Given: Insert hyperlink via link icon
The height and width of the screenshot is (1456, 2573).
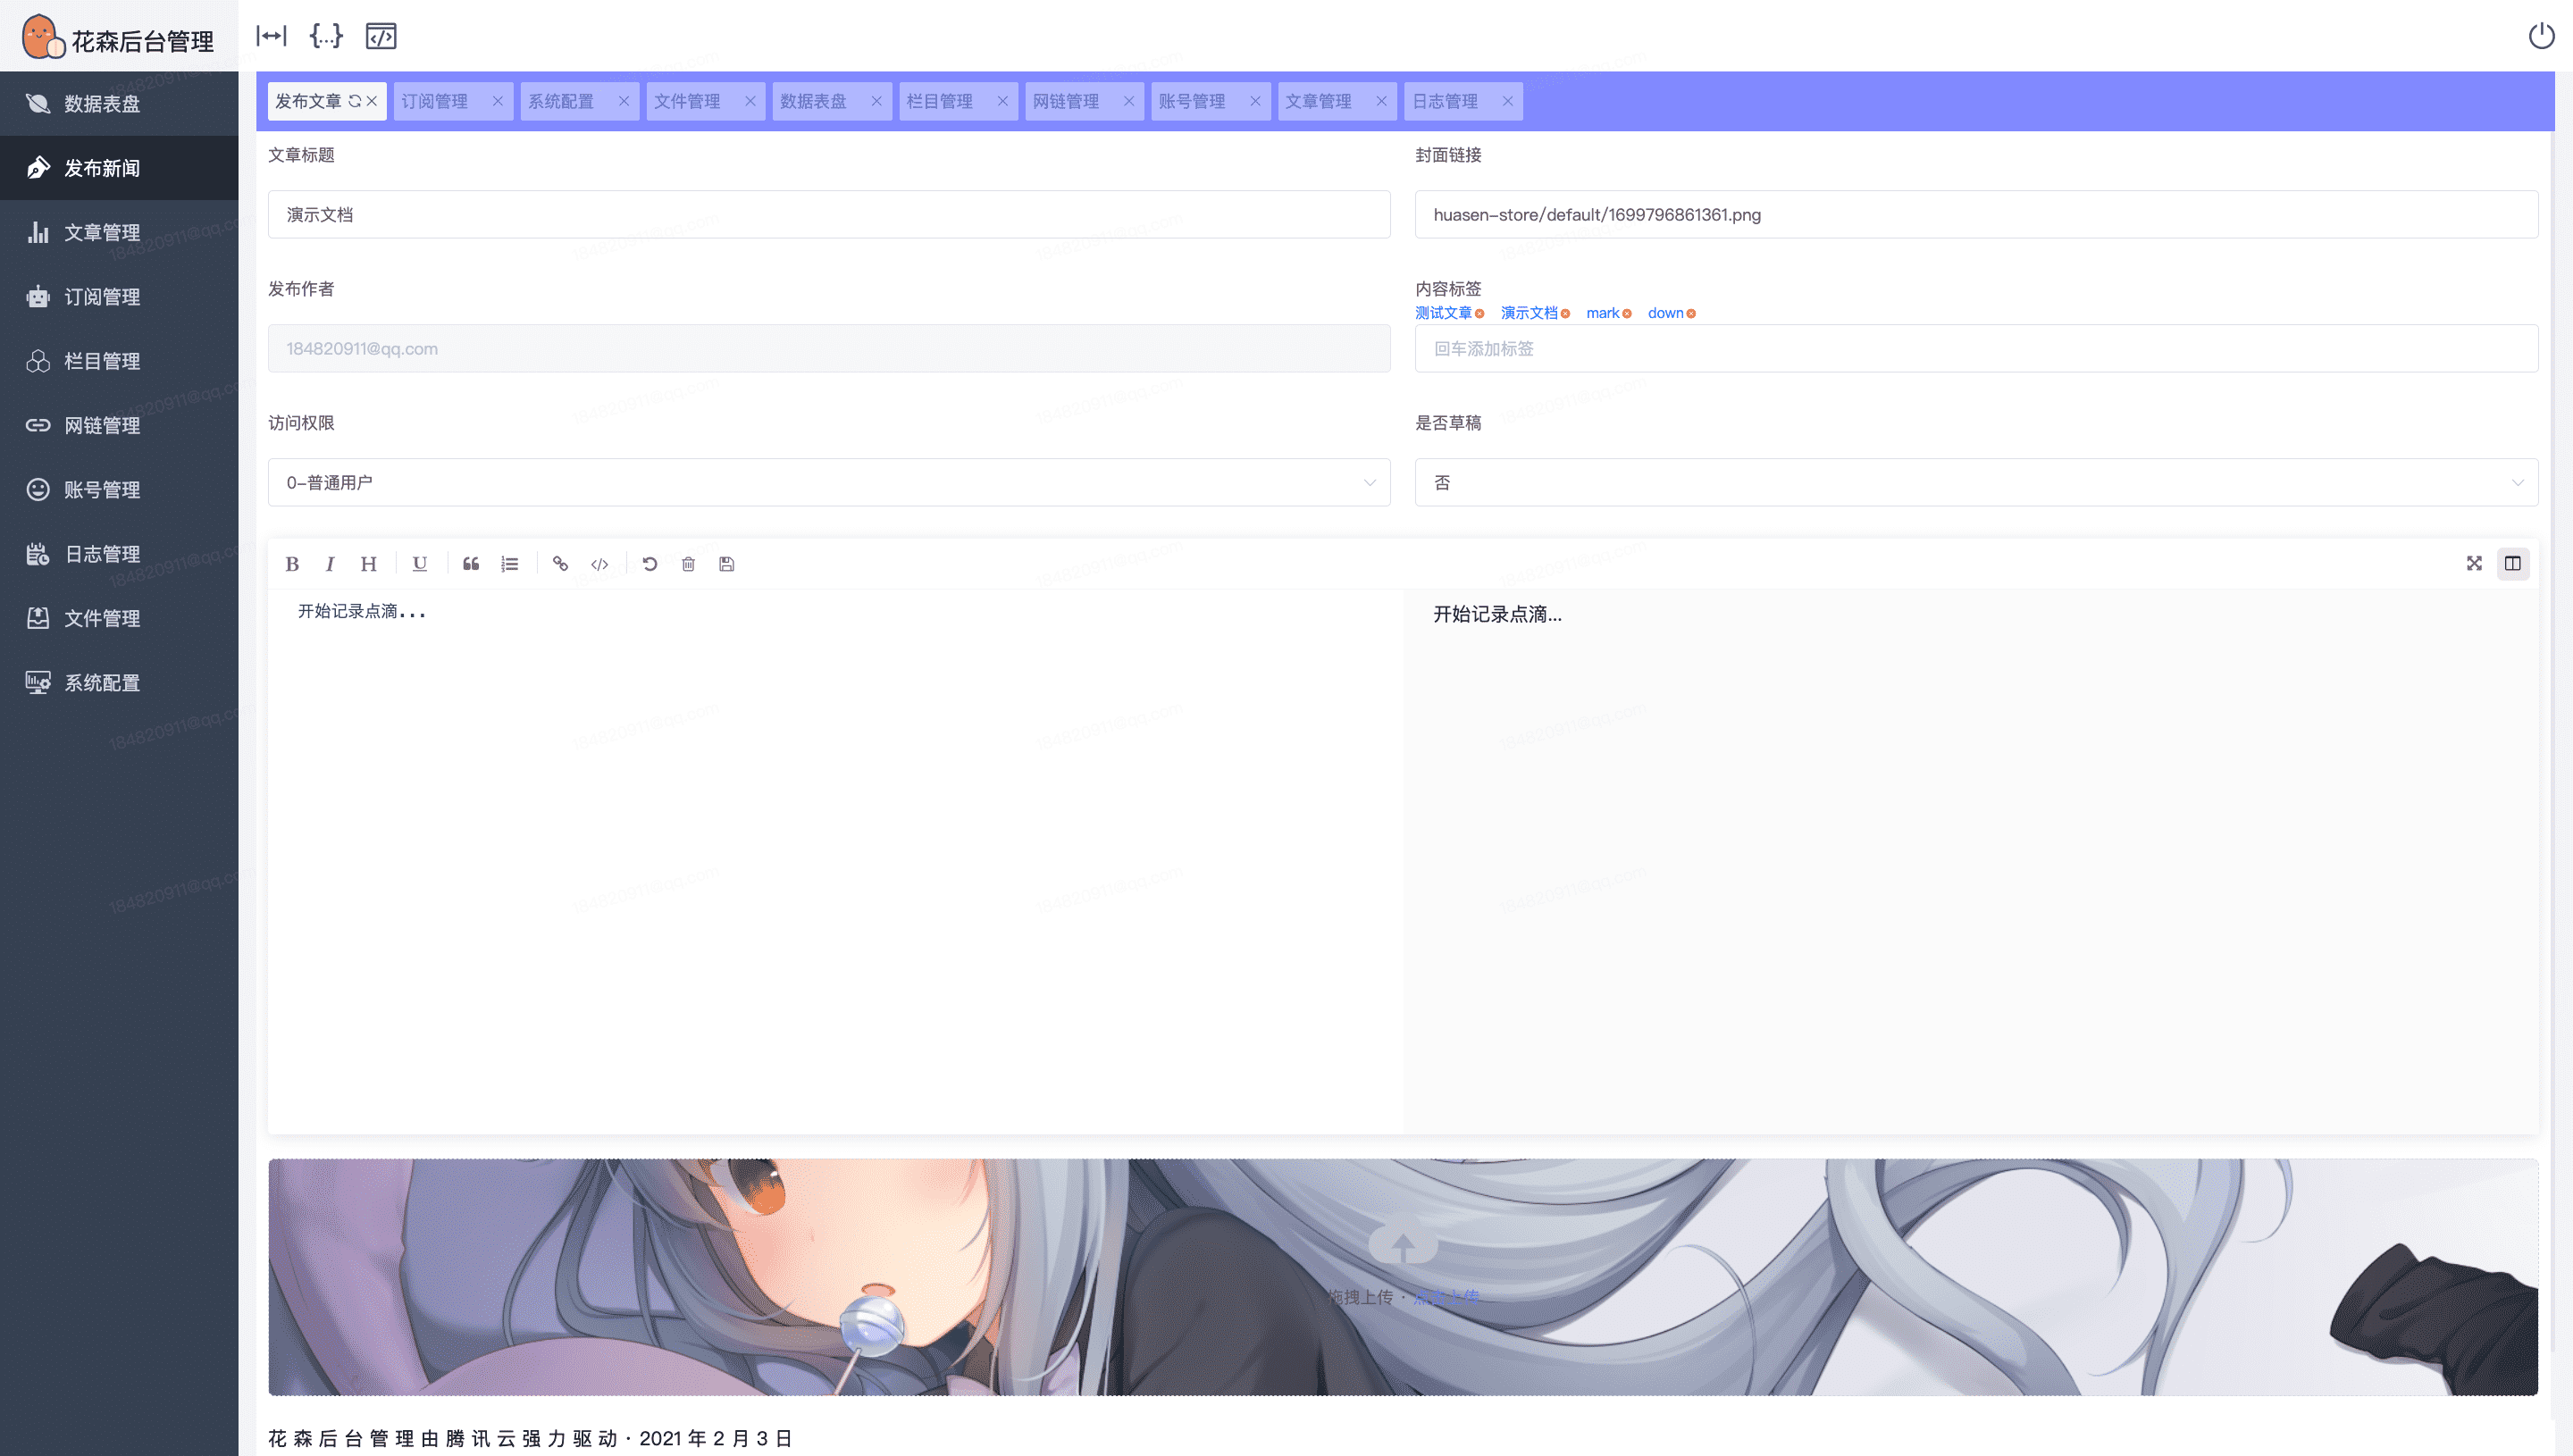Looking at the screenshot, I should (x=560, y=564).
